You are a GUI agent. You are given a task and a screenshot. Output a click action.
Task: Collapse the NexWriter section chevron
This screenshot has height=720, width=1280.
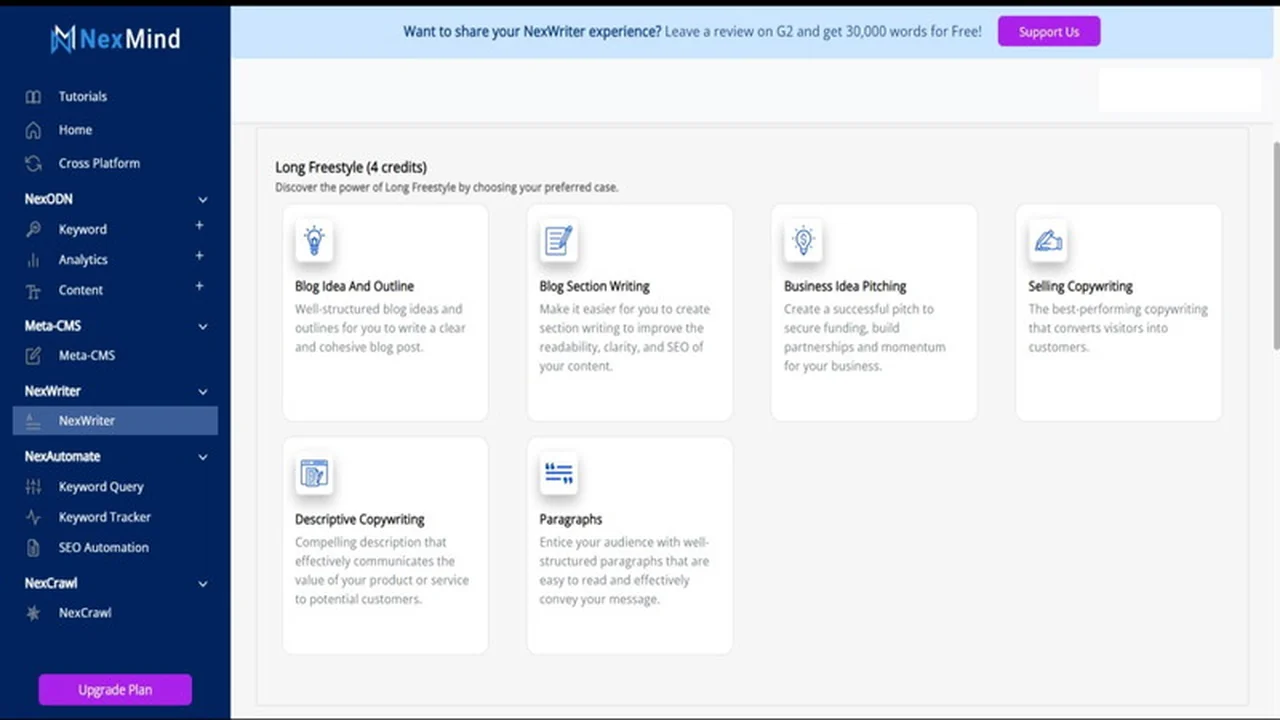coord(203,392)
